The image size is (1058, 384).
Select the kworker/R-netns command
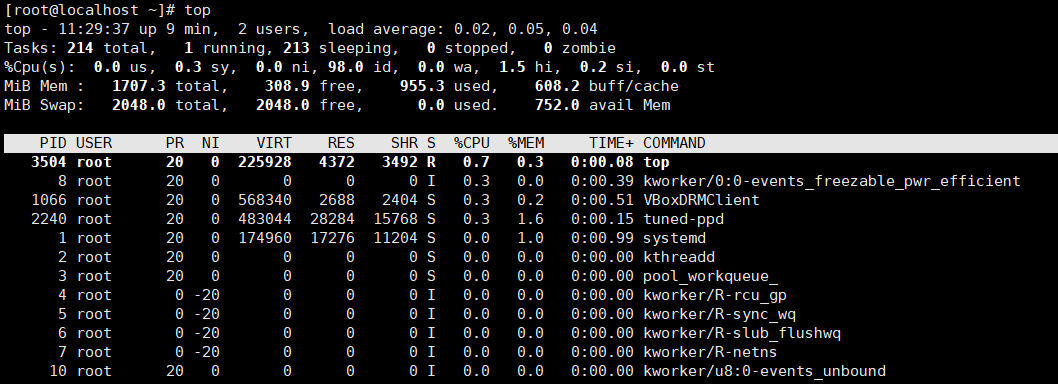tap(711, 352)
